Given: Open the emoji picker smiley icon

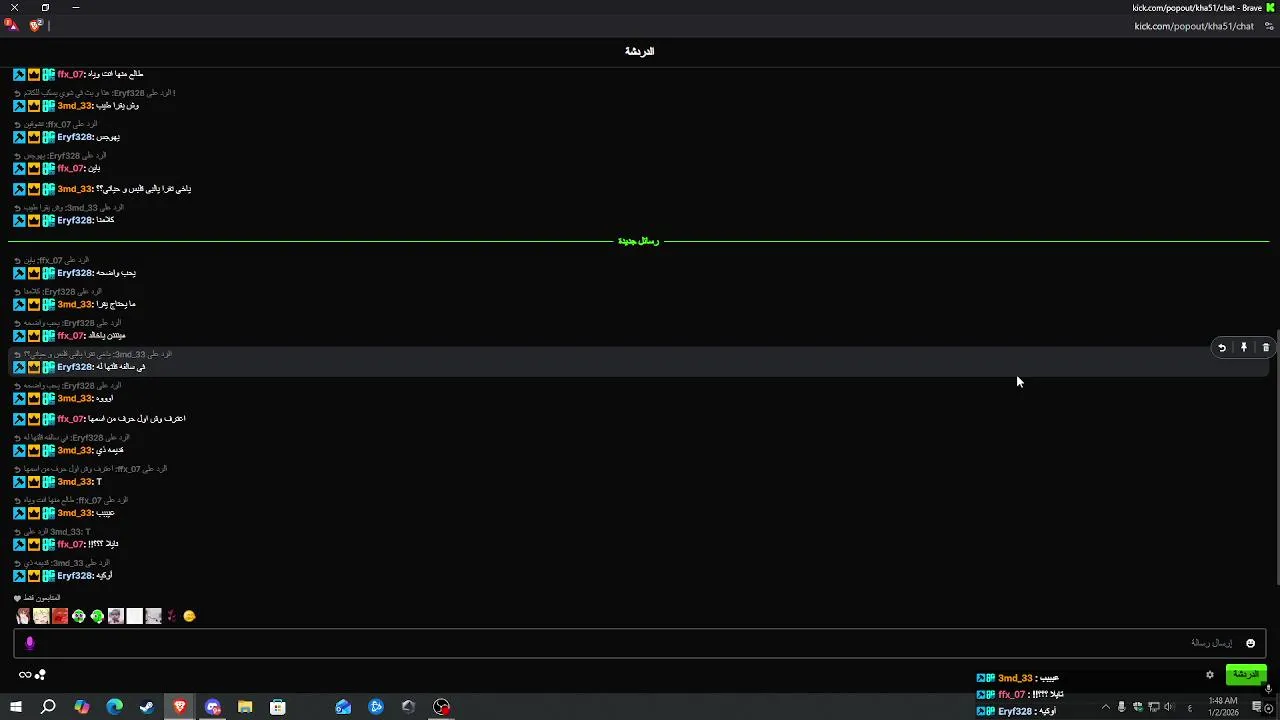Looking at the screenshot, I should pyautogui.click(x=1250, y=643).
